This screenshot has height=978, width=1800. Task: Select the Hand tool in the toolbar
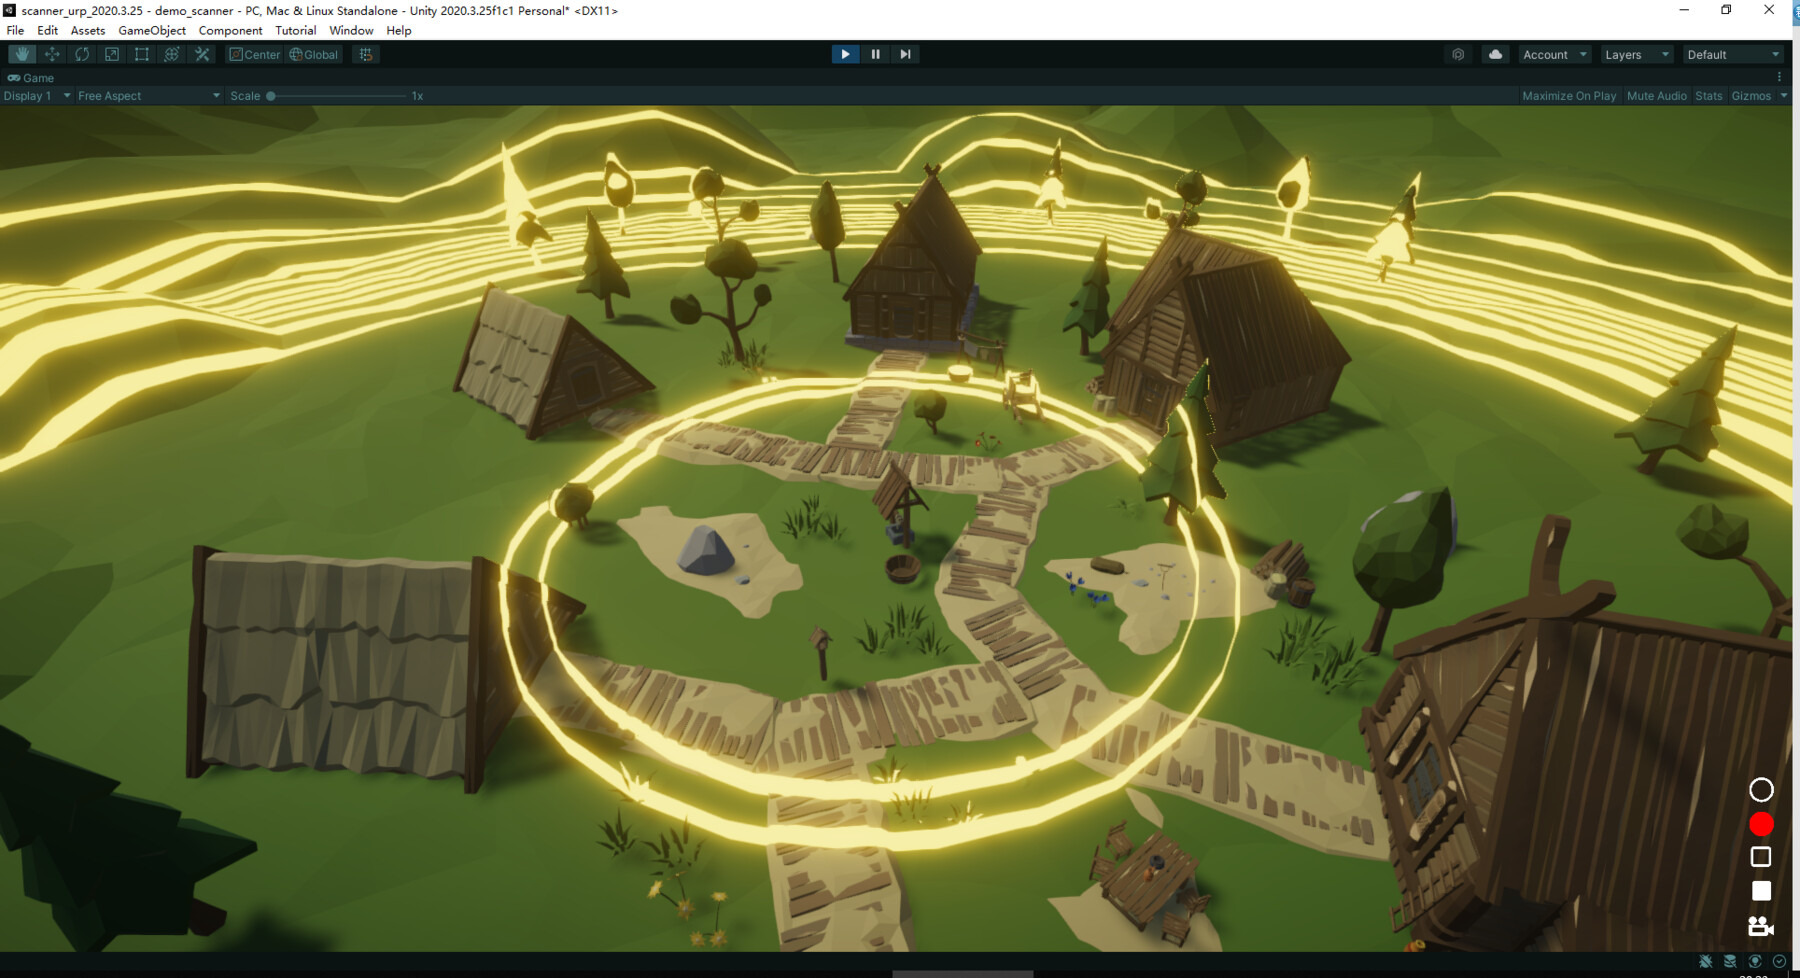[x=22, y=54]
